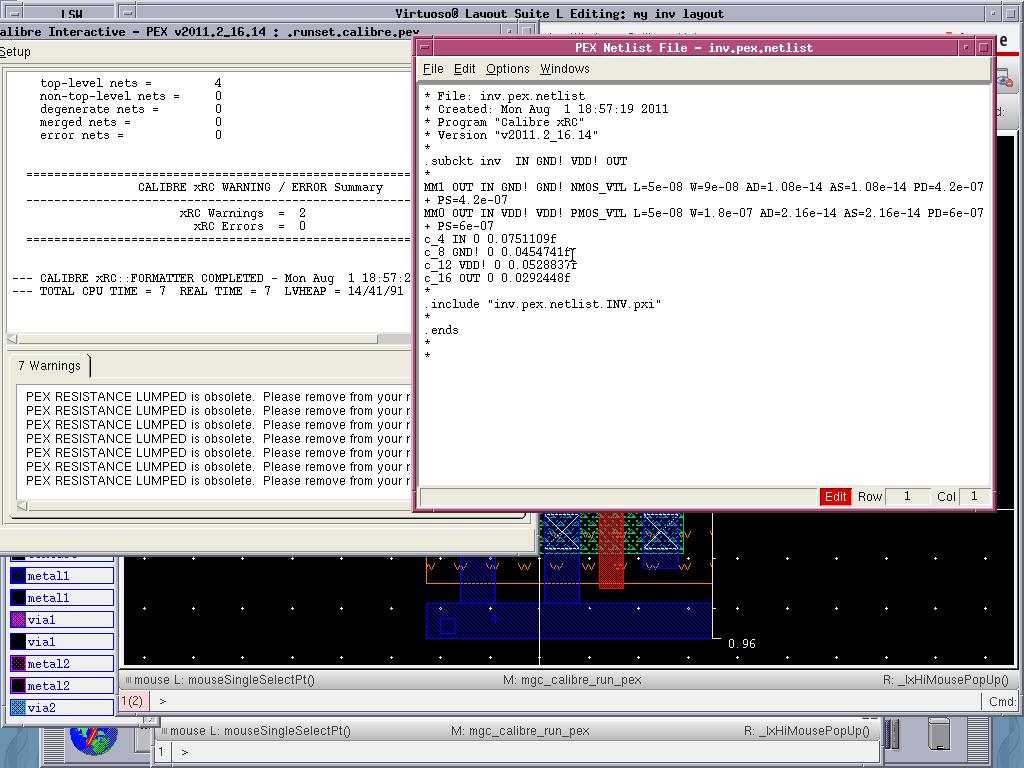The image size is (1024, 768).
Task: Click R: _lxHiMousePopUp() in Virtuoso status bar
Action: (x=946, y=680)
